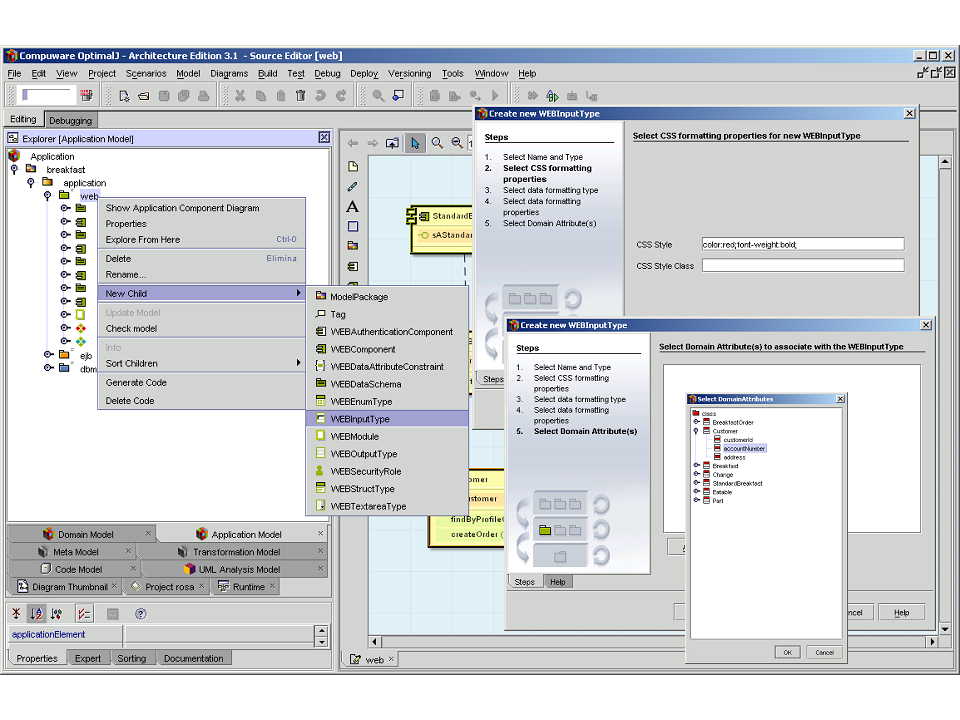Collapse the application folder node in Explorer
This screenshot has width=960, height=720.
click(31, 183)
